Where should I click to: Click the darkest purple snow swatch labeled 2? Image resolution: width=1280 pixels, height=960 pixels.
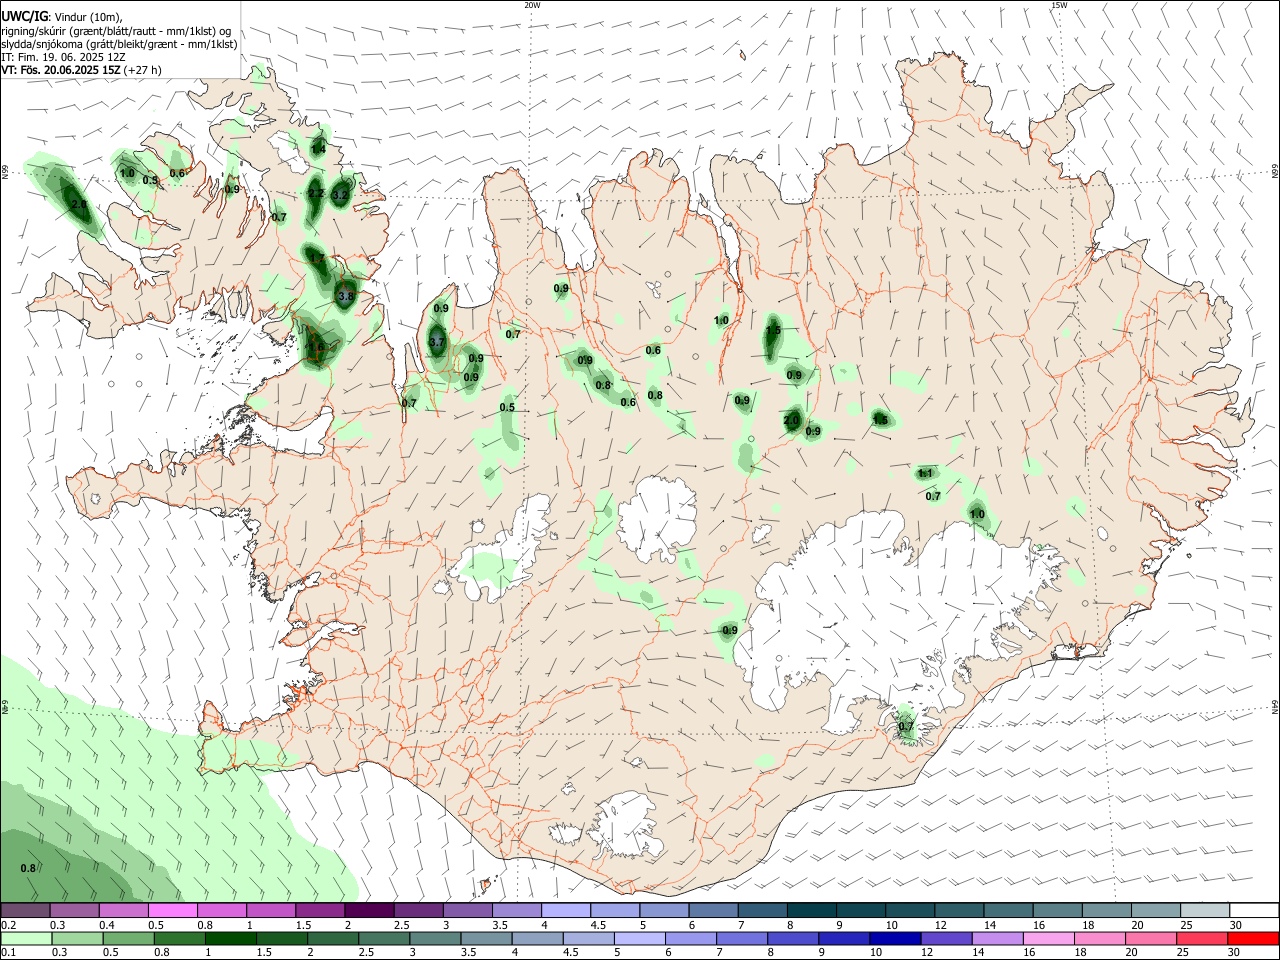[x=369, y=910]
